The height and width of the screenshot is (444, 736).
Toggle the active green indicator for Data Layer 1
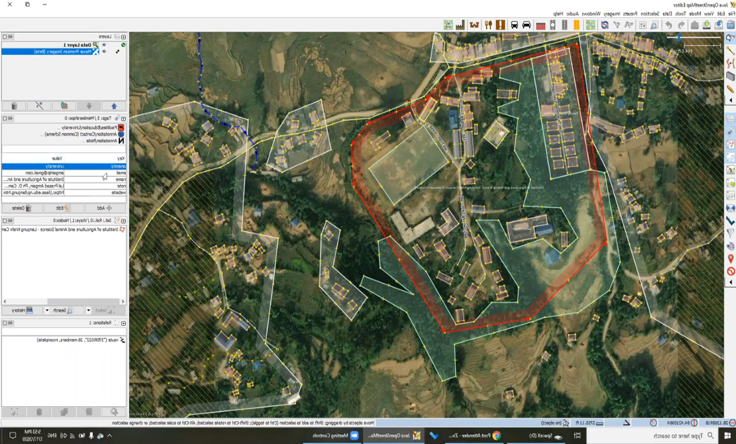123,45
